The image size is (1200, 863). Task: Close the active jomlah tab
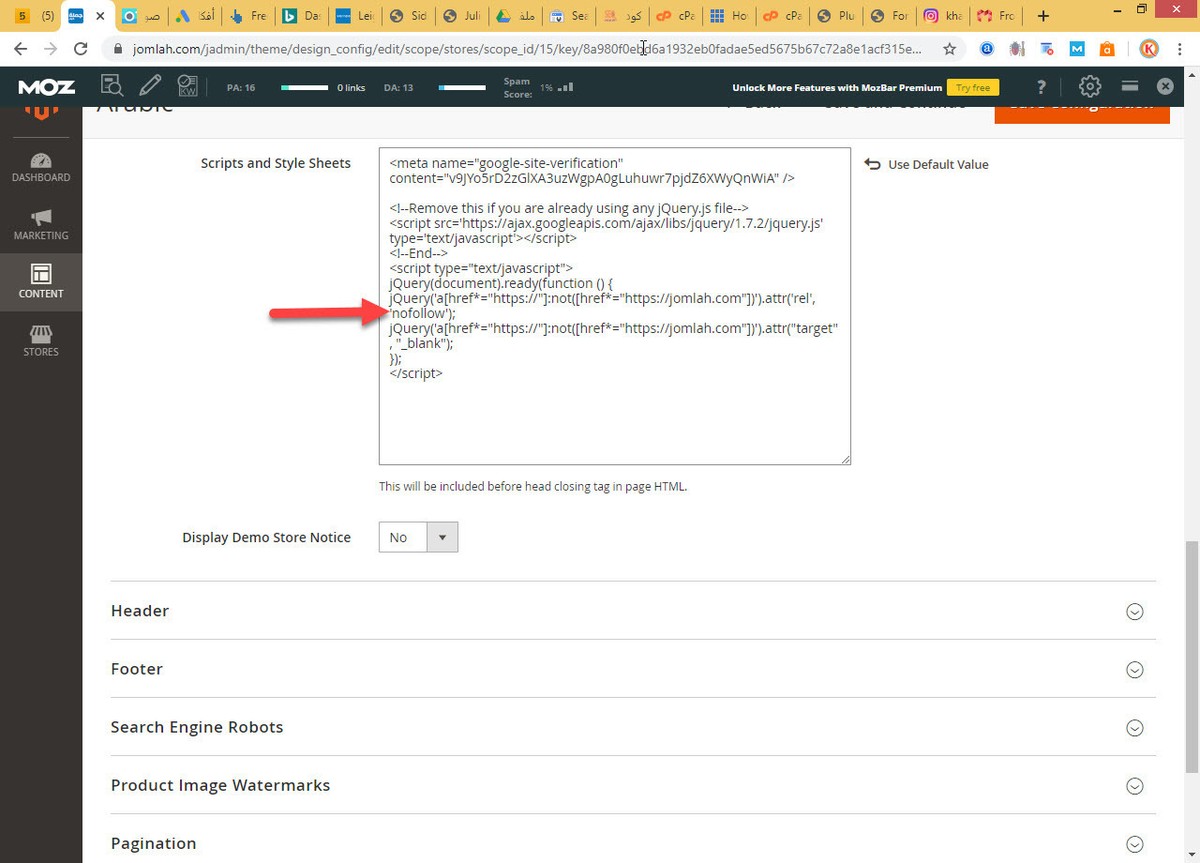pos(100,16)
